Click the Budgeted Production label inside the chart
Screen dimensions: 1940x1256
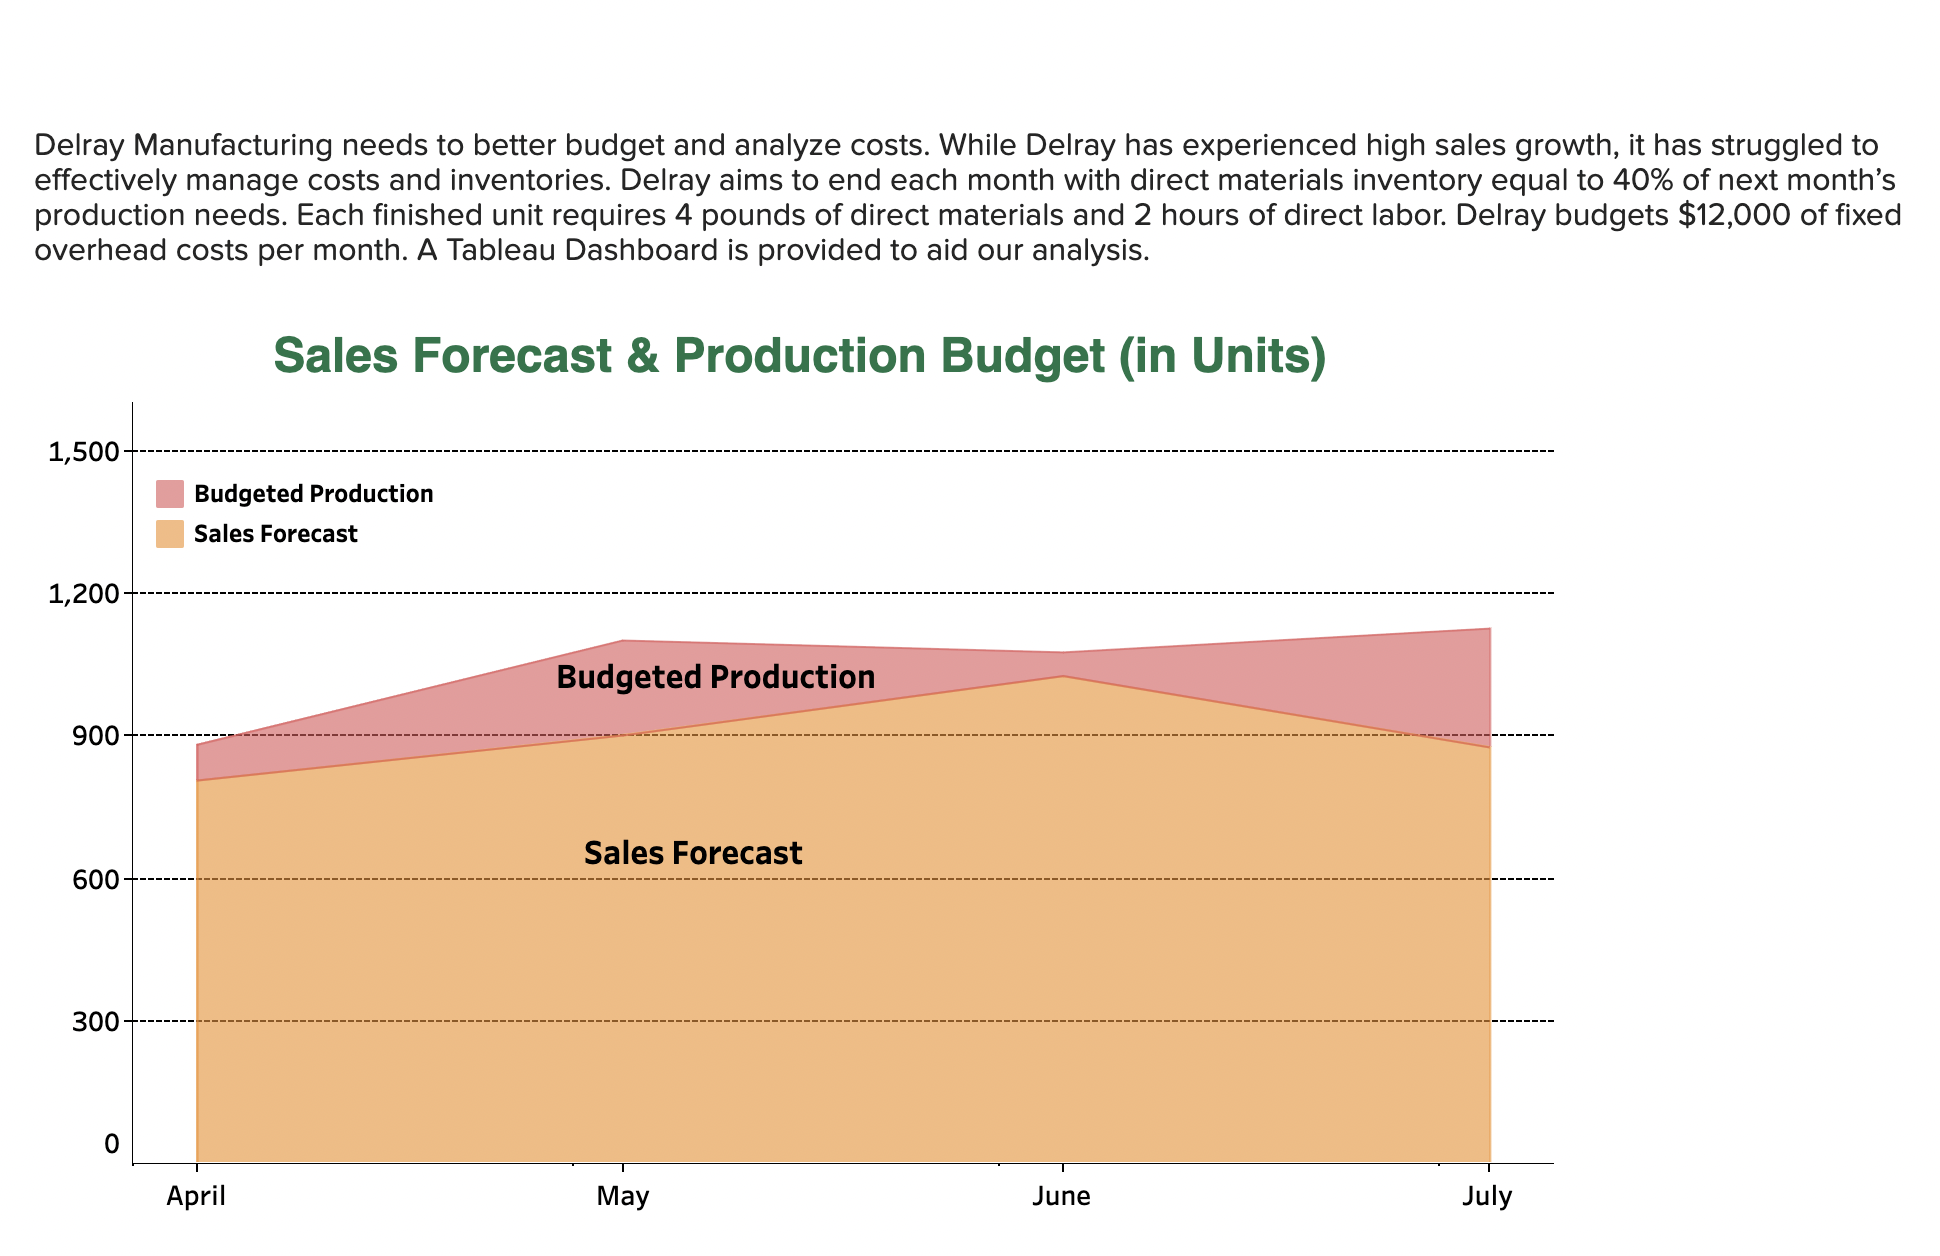(x=717, y=676)
